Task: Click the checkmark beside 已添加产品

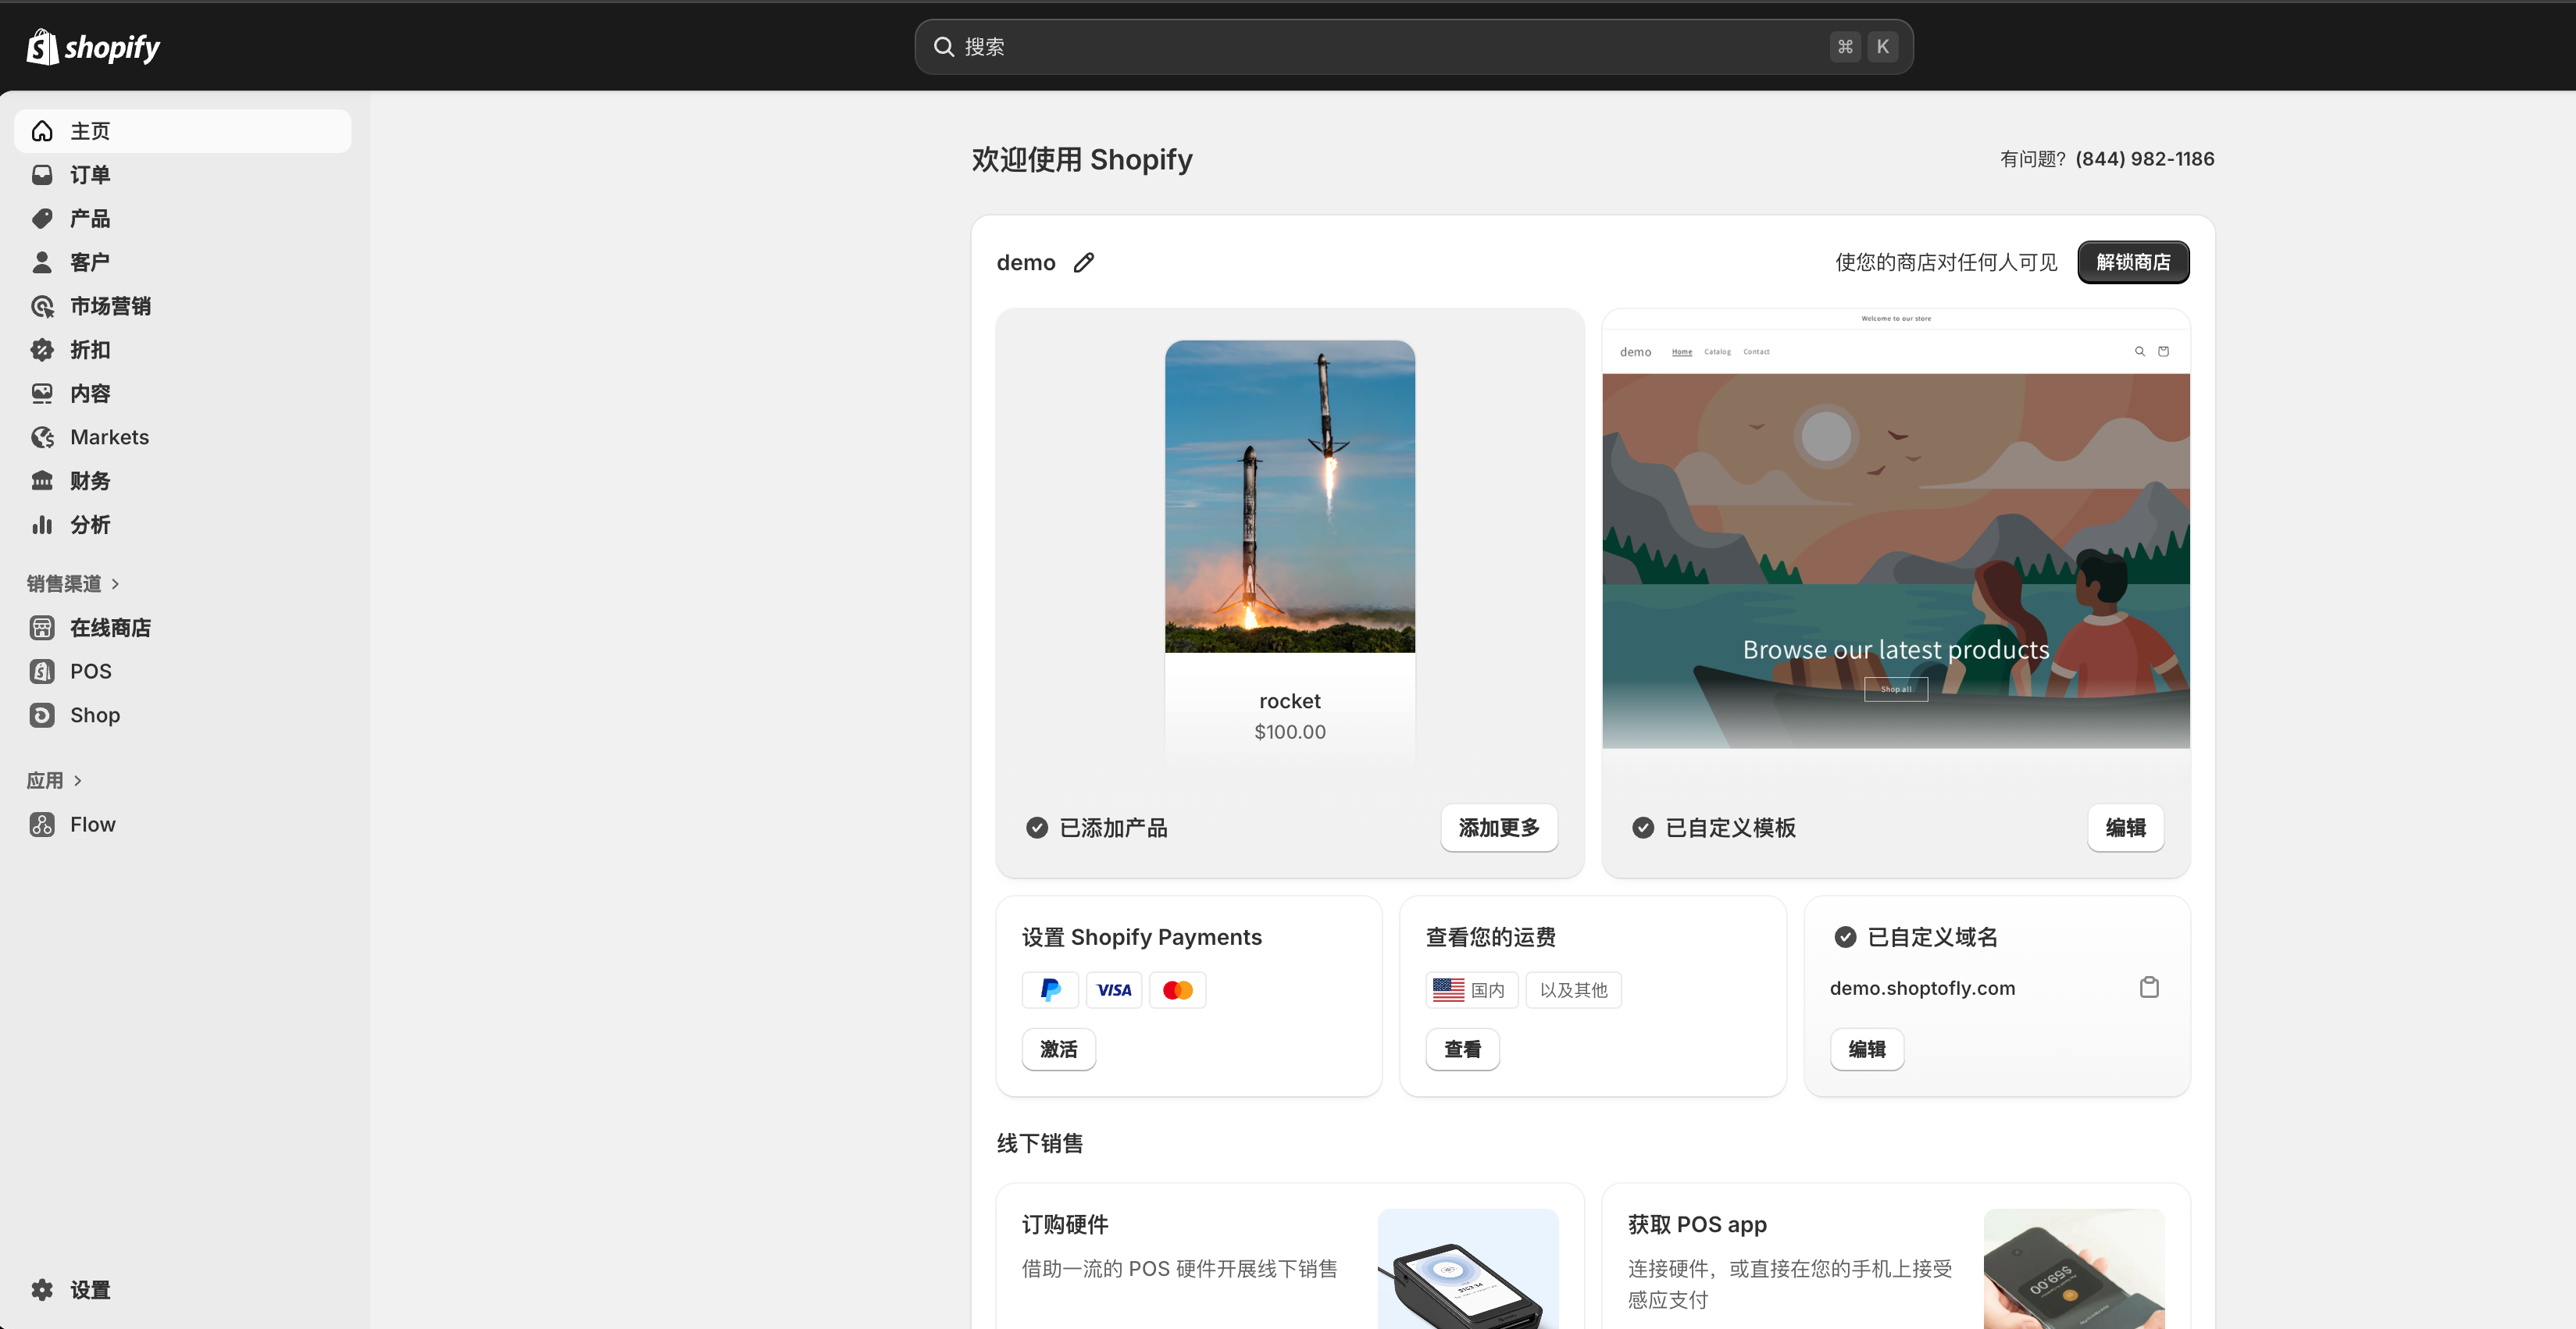Action: (1037, 828)
